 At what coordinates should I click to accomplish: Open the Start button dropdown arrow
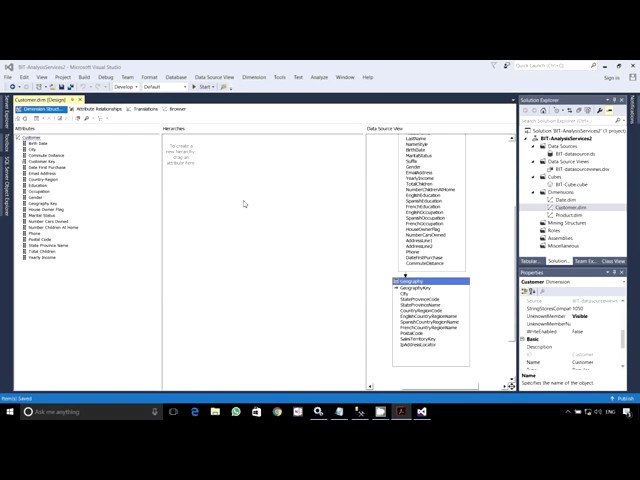coord(213,87)
